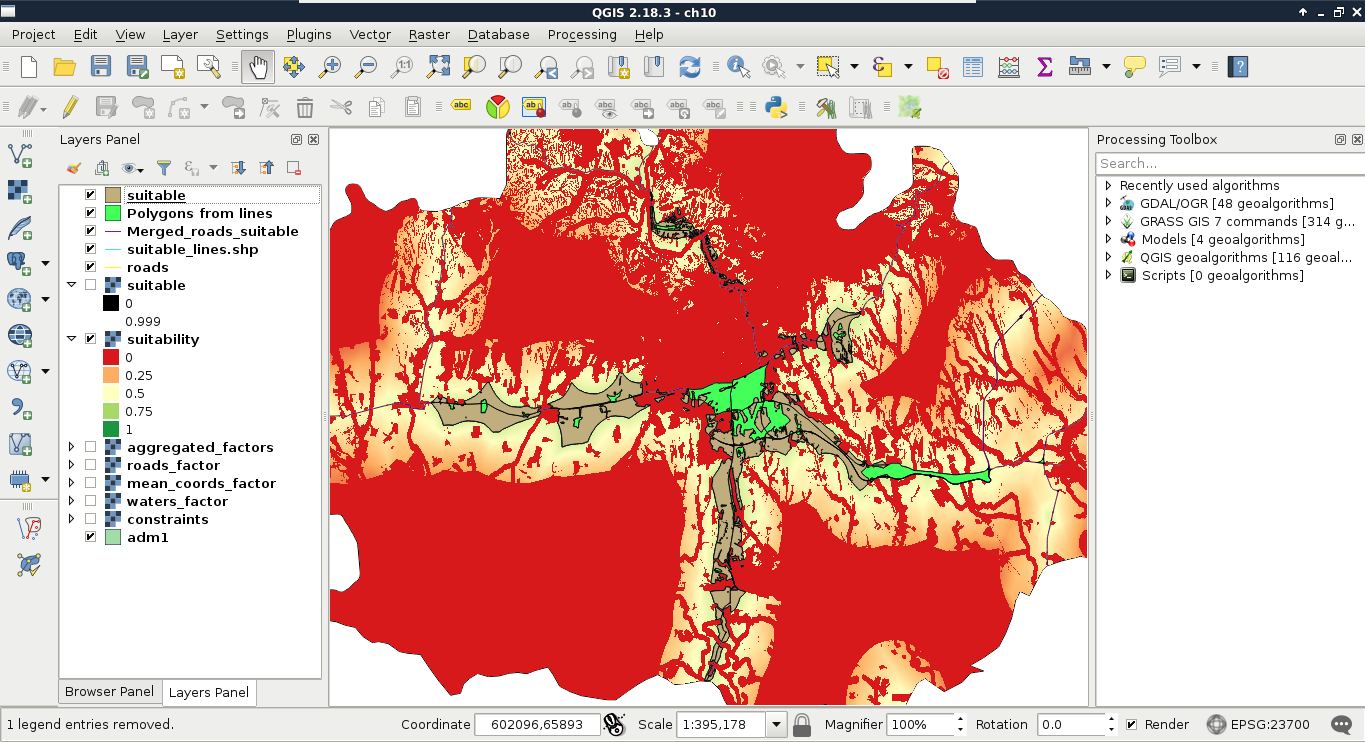The image size is (1365, 742).
Task: Expand the roads_factor layer legend
Action: (x=71, y=465)
